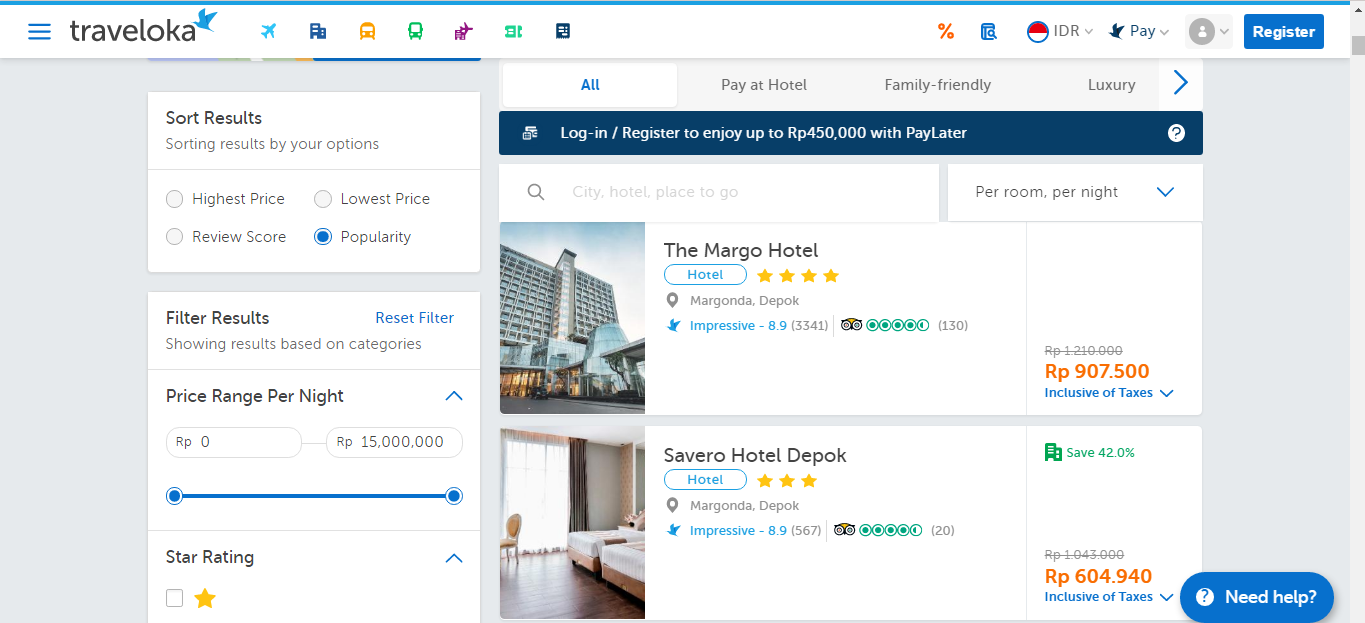1365x623 pixels.
Task: Click Hotel tag on Savero Hotel Depok
Action: click(x=705, y=480)
